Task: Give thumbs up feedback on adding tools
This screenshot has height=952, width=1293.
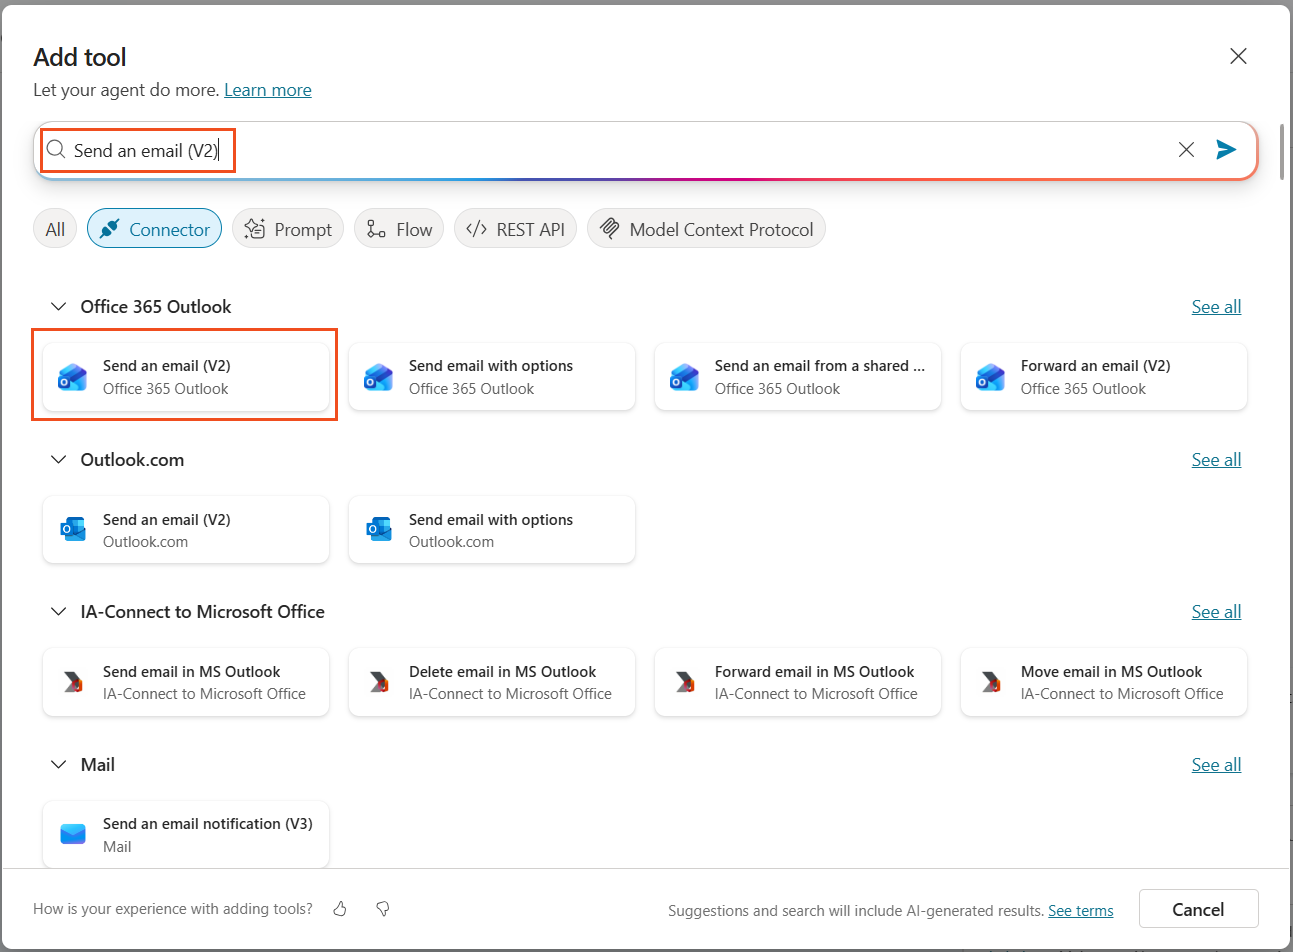Action: pyautogui.click(x=339, y=908)
